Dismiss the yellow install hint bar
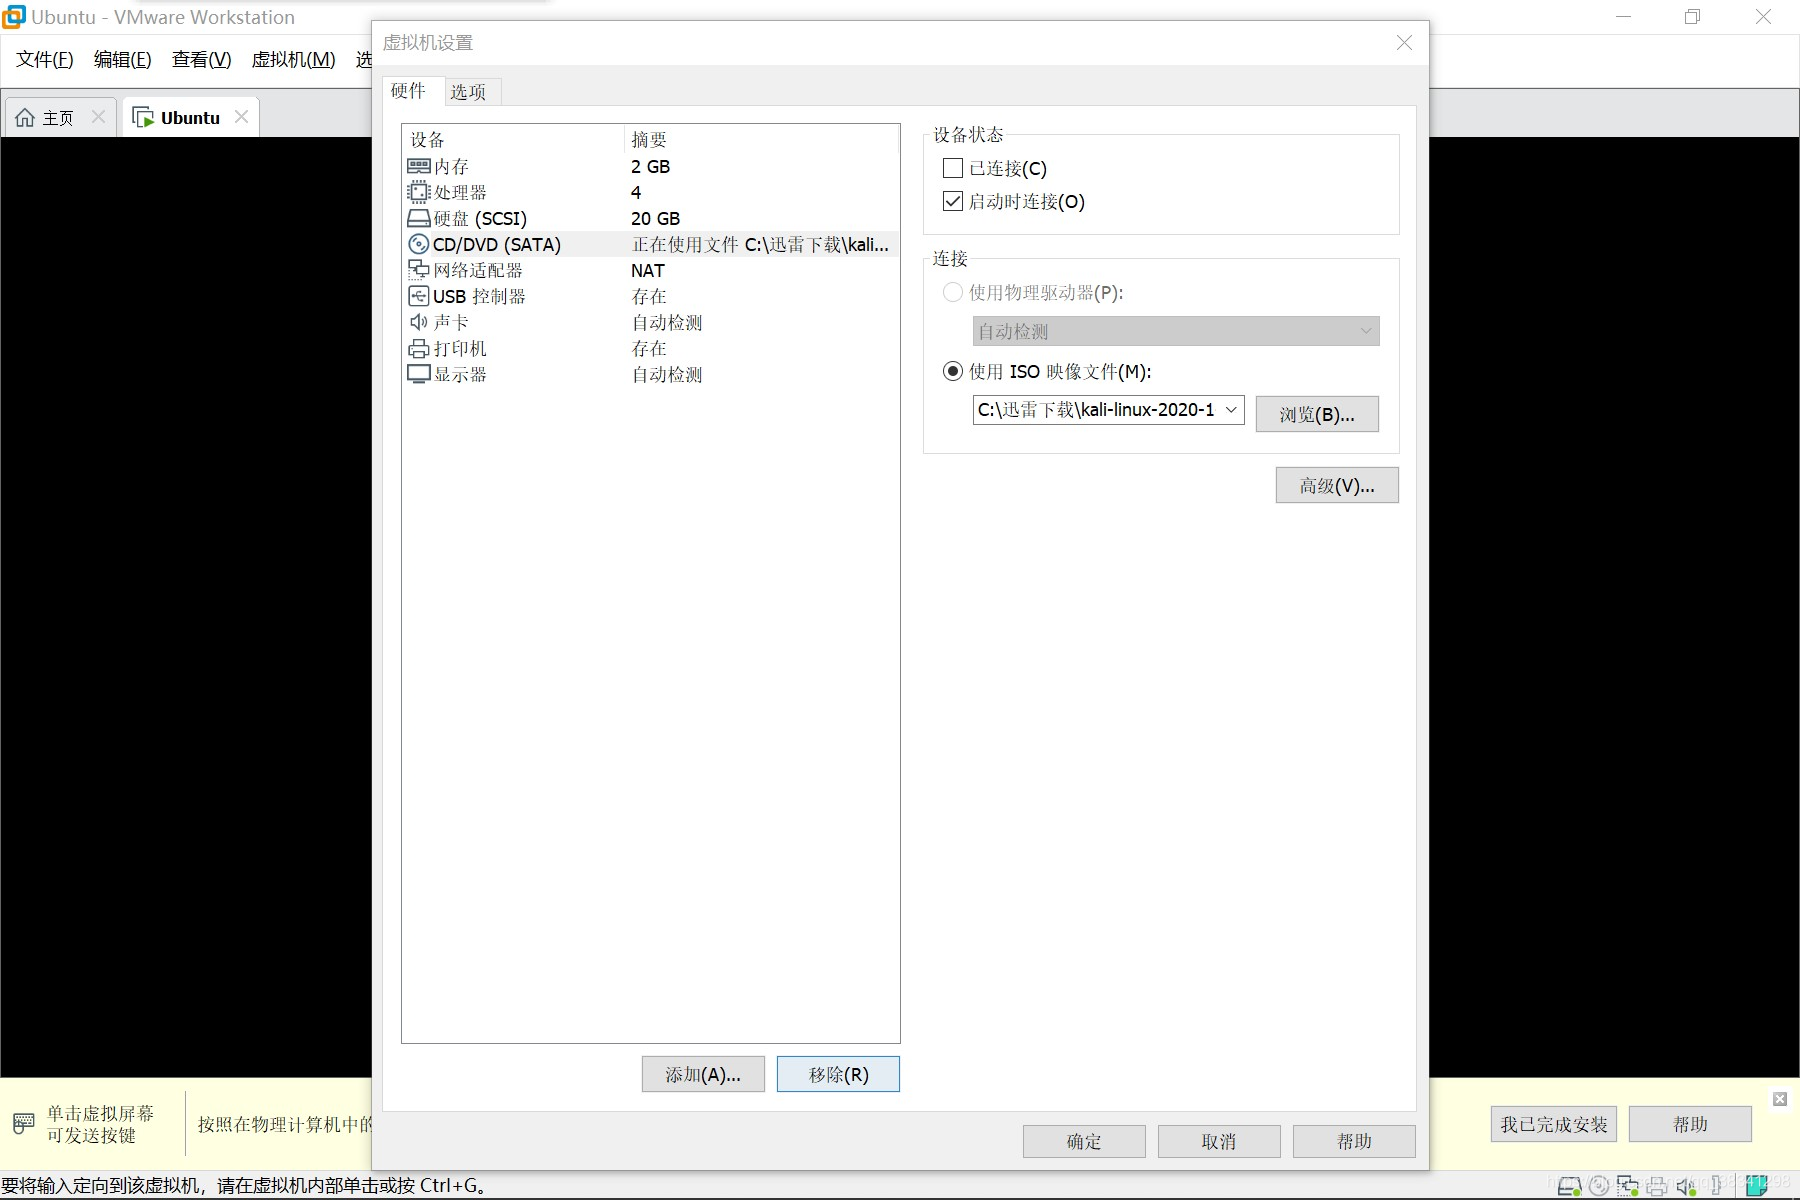 pos(1780,1099)
